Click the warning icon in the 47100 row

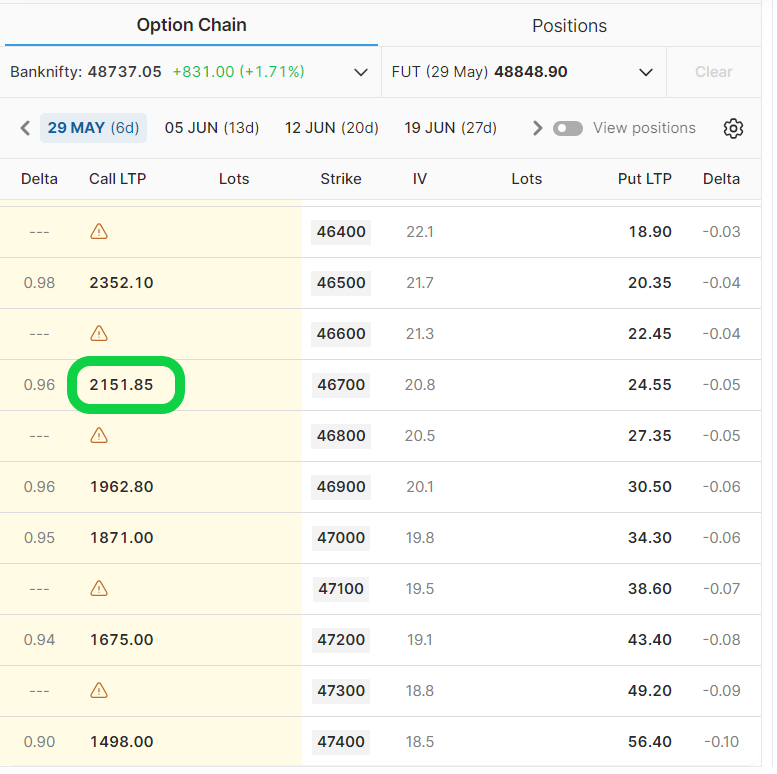tap(99, 589)
